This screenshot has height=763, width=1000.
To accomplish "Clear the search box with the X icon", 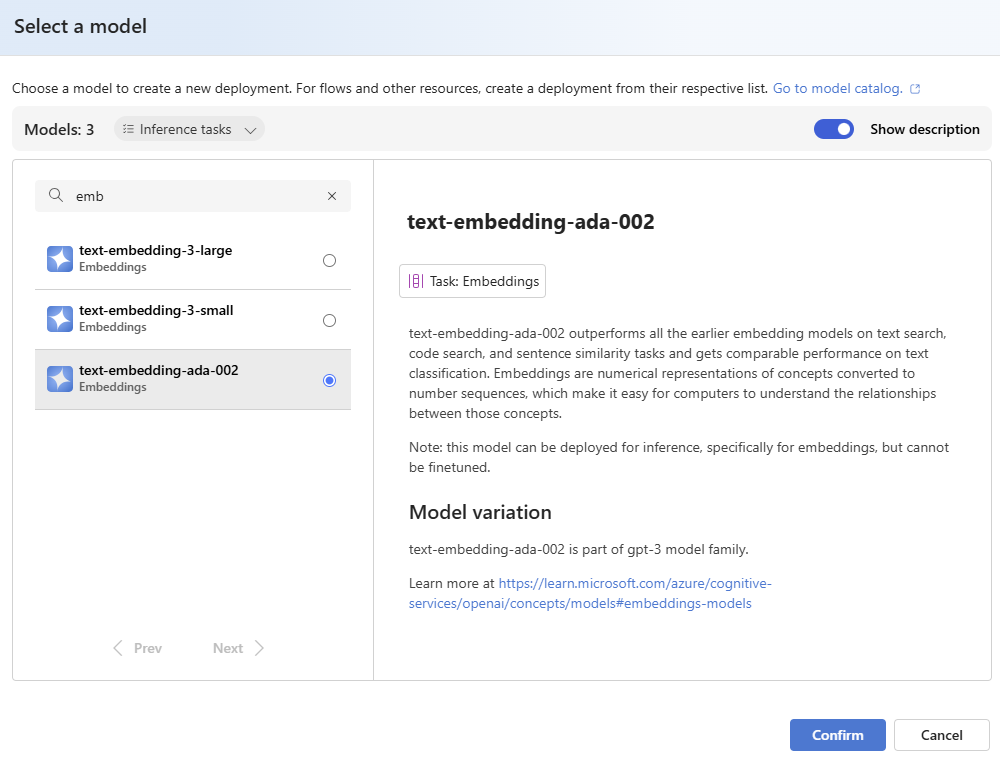I will click(x=332, y=196).
